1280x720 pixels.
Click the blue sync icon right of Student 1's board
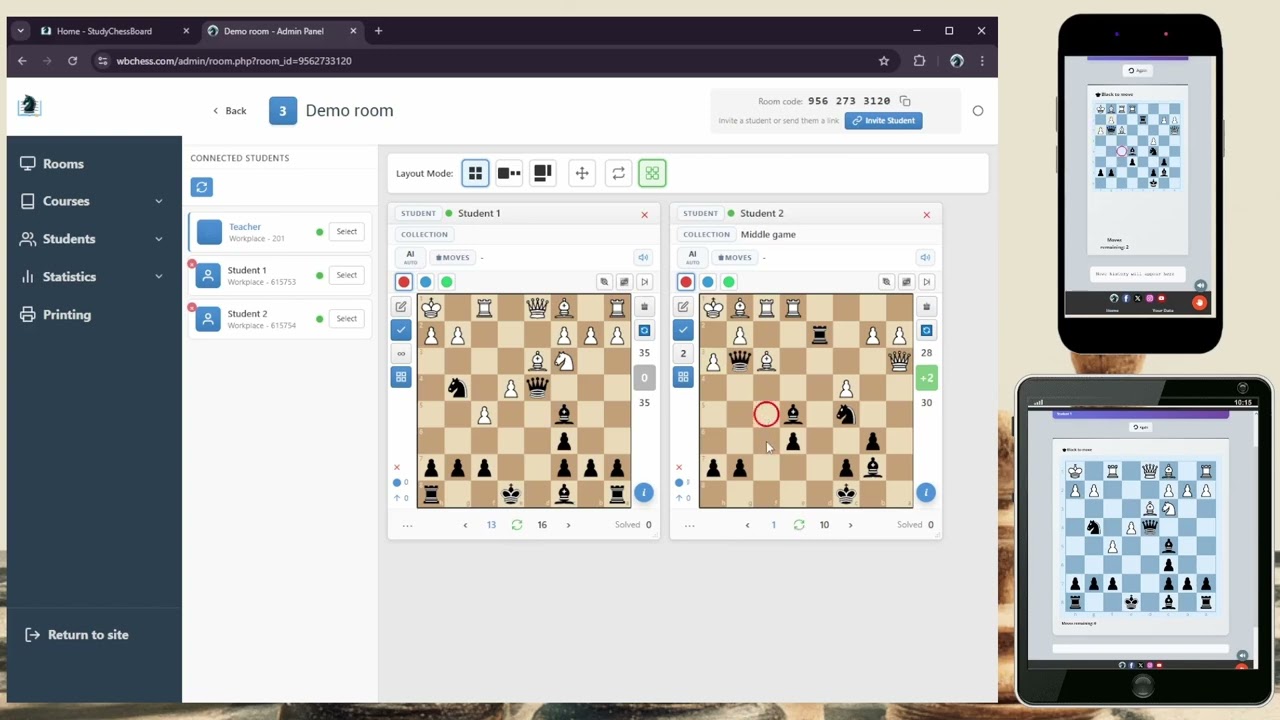644,330
